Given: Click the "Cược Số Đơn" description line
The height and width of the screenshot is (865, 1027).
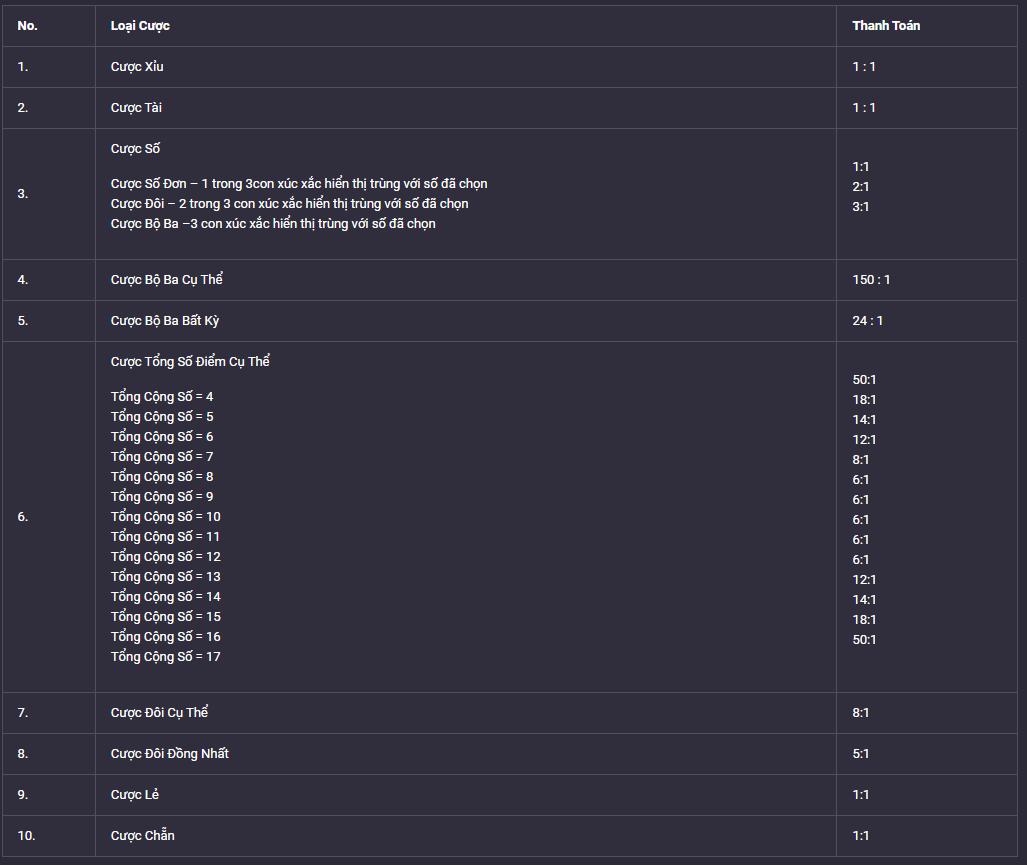Looking at the screenshot, I should pos(299,183).
